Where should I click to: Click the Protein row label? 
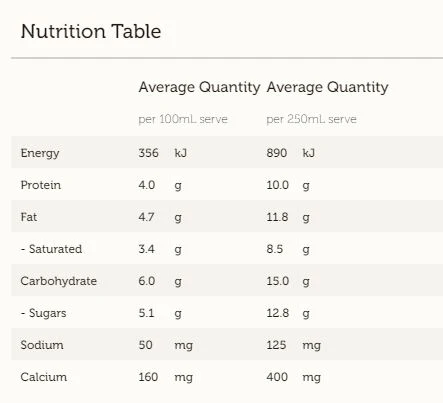41,185
